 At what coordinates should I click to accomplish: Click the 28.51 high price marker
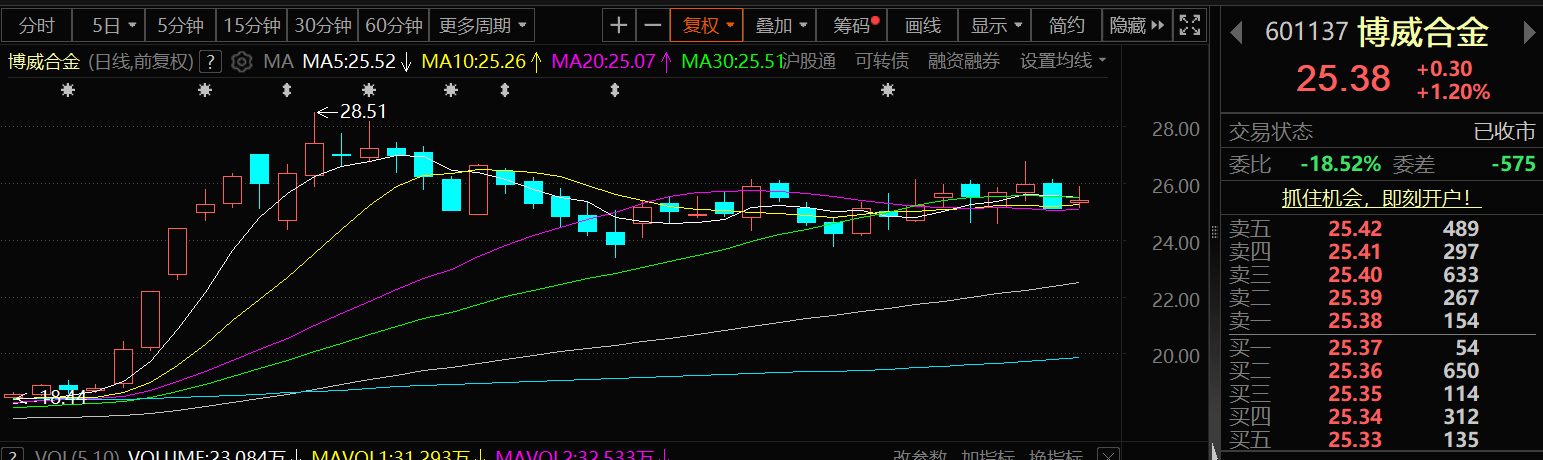pyautogui.click(x=362, y=111)
